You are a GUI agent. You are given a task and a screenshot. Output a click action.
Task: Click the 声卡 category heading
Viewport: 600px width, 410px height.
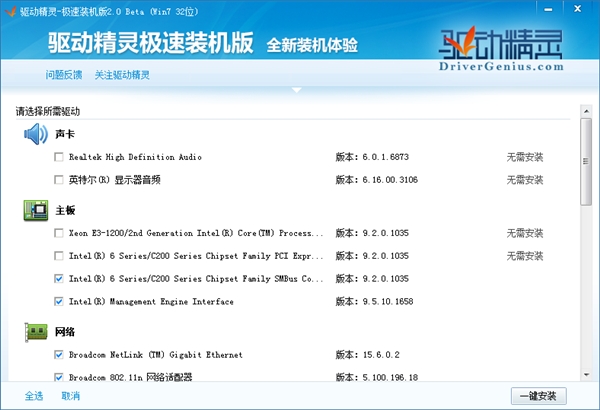pos(65,134)
